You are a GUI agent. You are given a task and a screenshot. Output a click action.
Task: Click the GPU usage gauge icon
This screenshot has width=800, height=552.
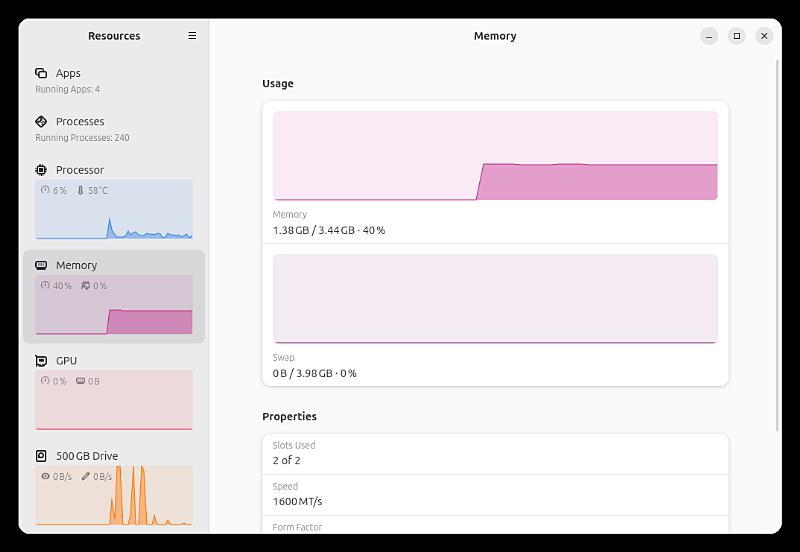(x=45, y=381)
